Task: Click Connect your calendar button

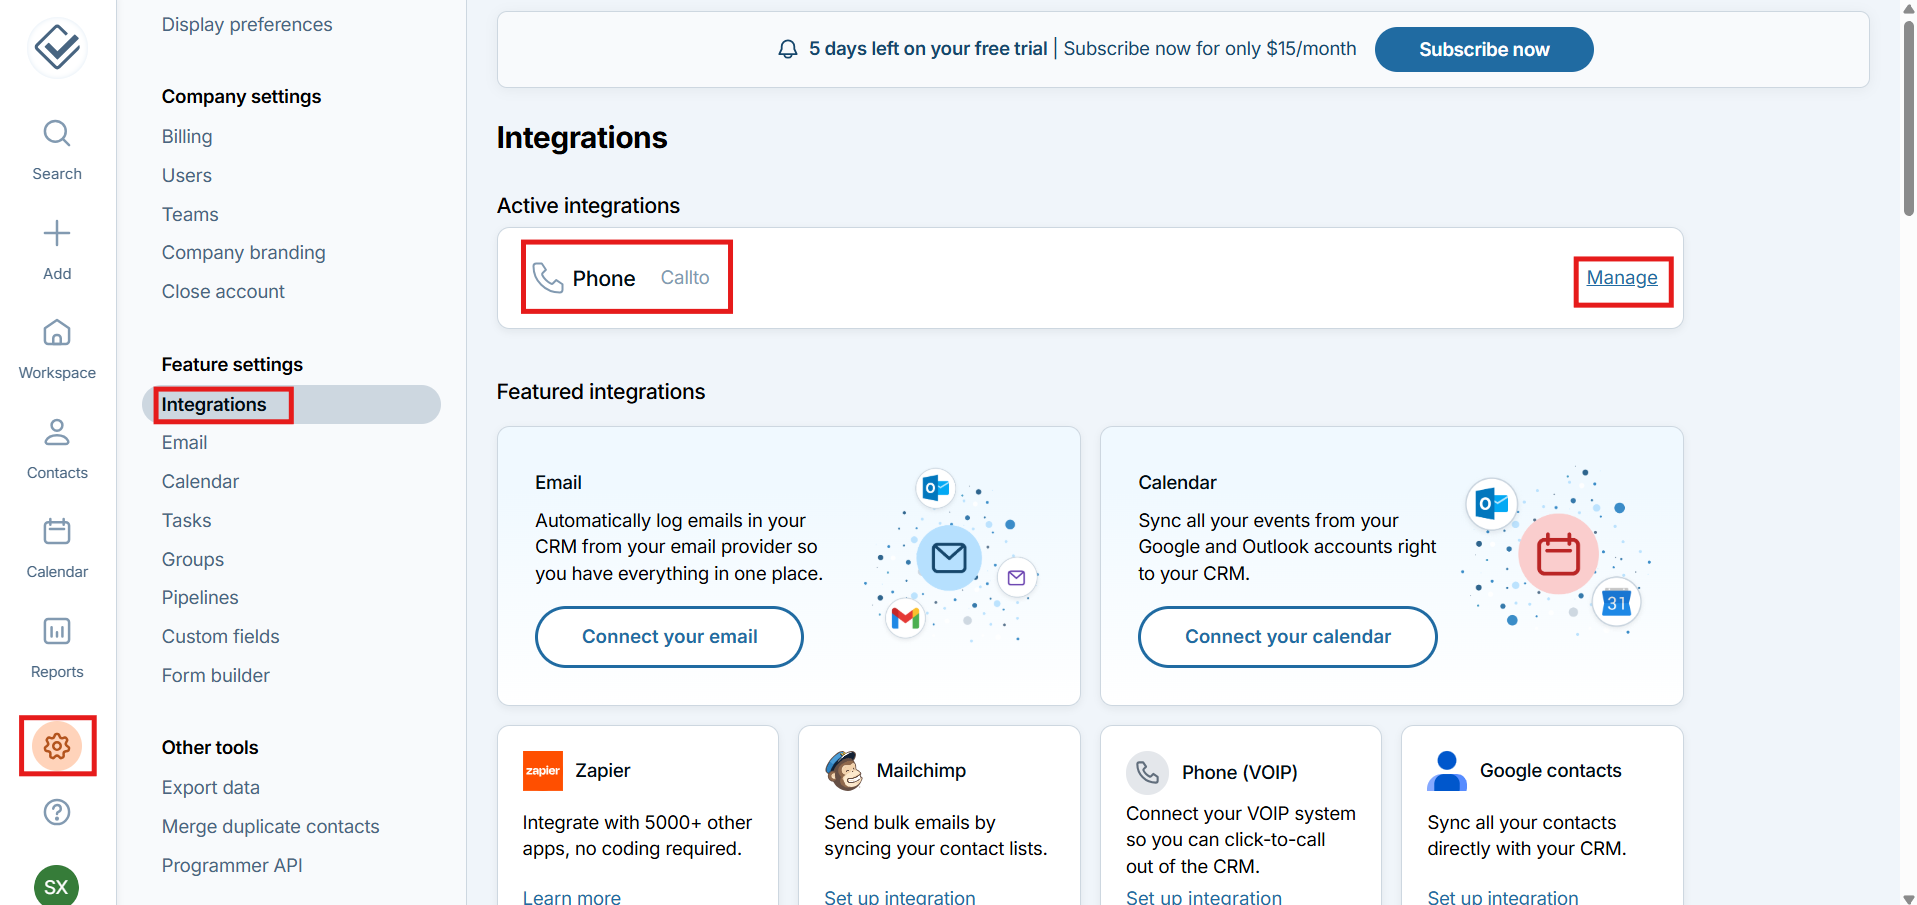Action: click(x=1287, y=637)
